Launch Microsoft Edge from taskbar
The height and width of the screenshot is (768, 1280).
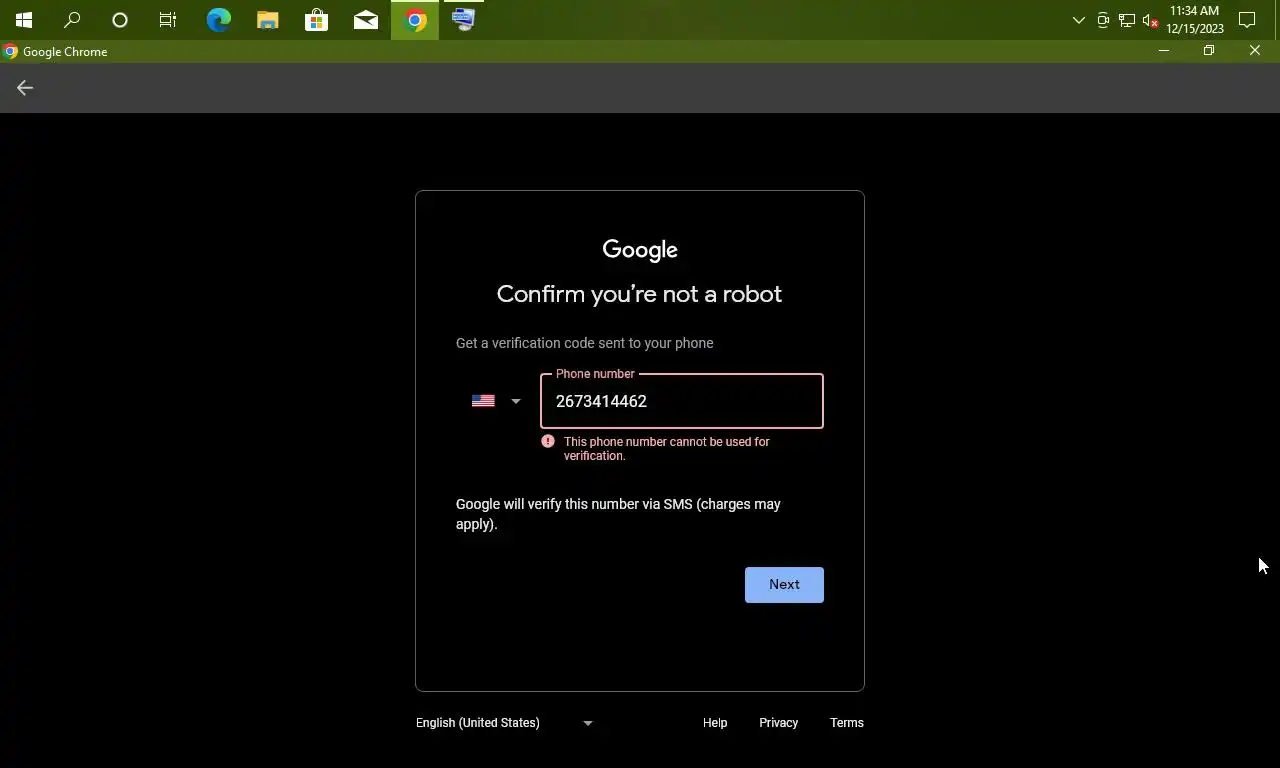click(219, 20)
